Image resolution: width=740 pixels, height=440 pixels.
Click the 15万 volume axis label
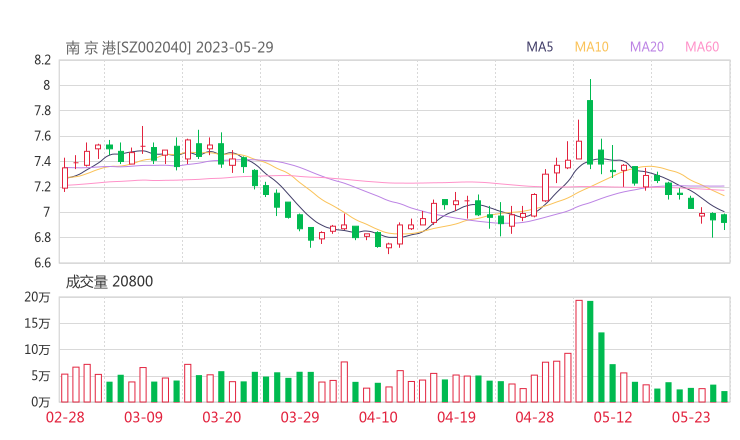(x=37, y=324)
